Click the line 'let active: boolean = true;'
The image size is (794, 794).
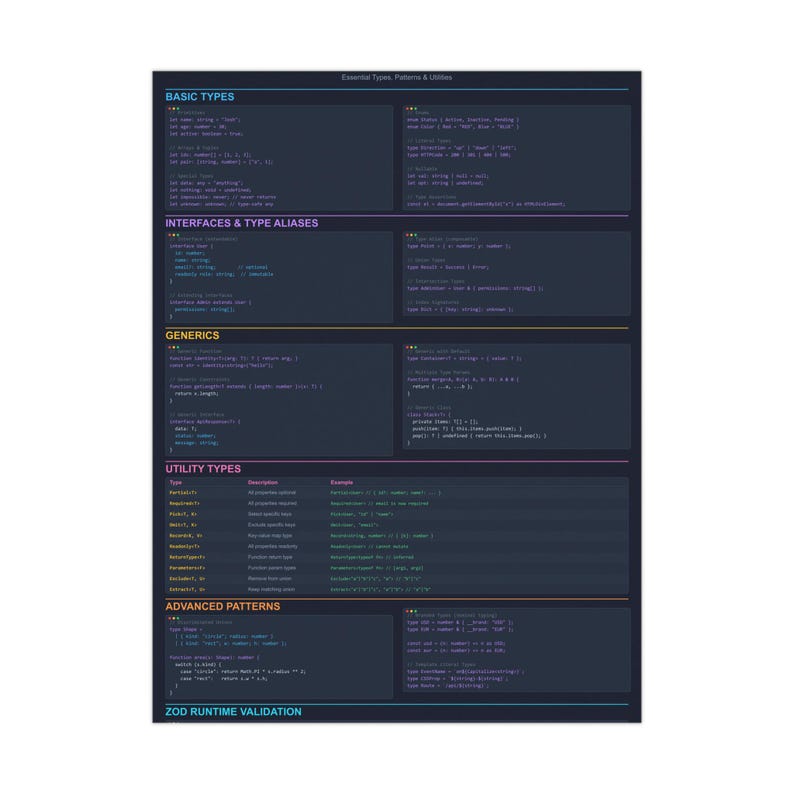click(206, 134)
